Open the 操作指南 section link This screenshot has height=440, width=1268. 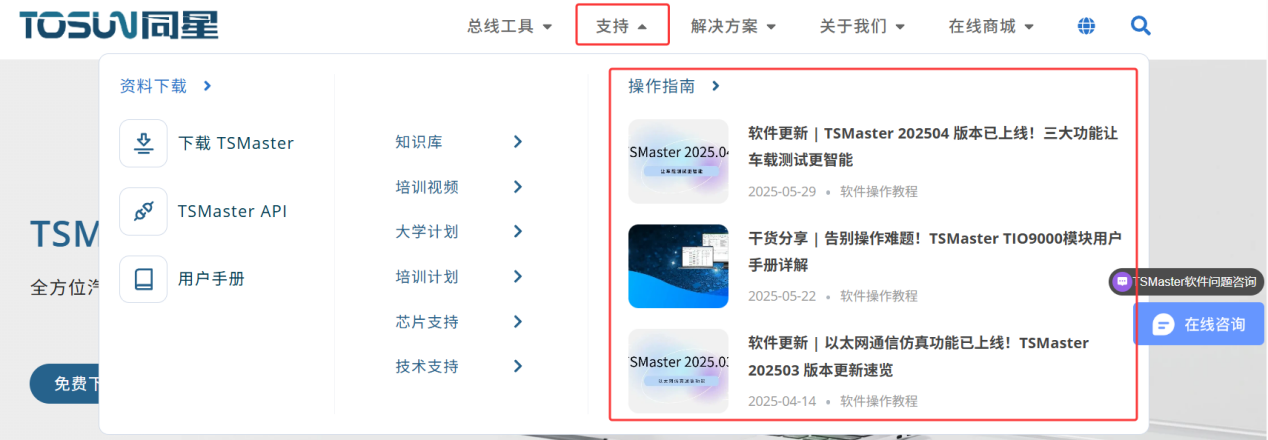(x=661, y=86)
